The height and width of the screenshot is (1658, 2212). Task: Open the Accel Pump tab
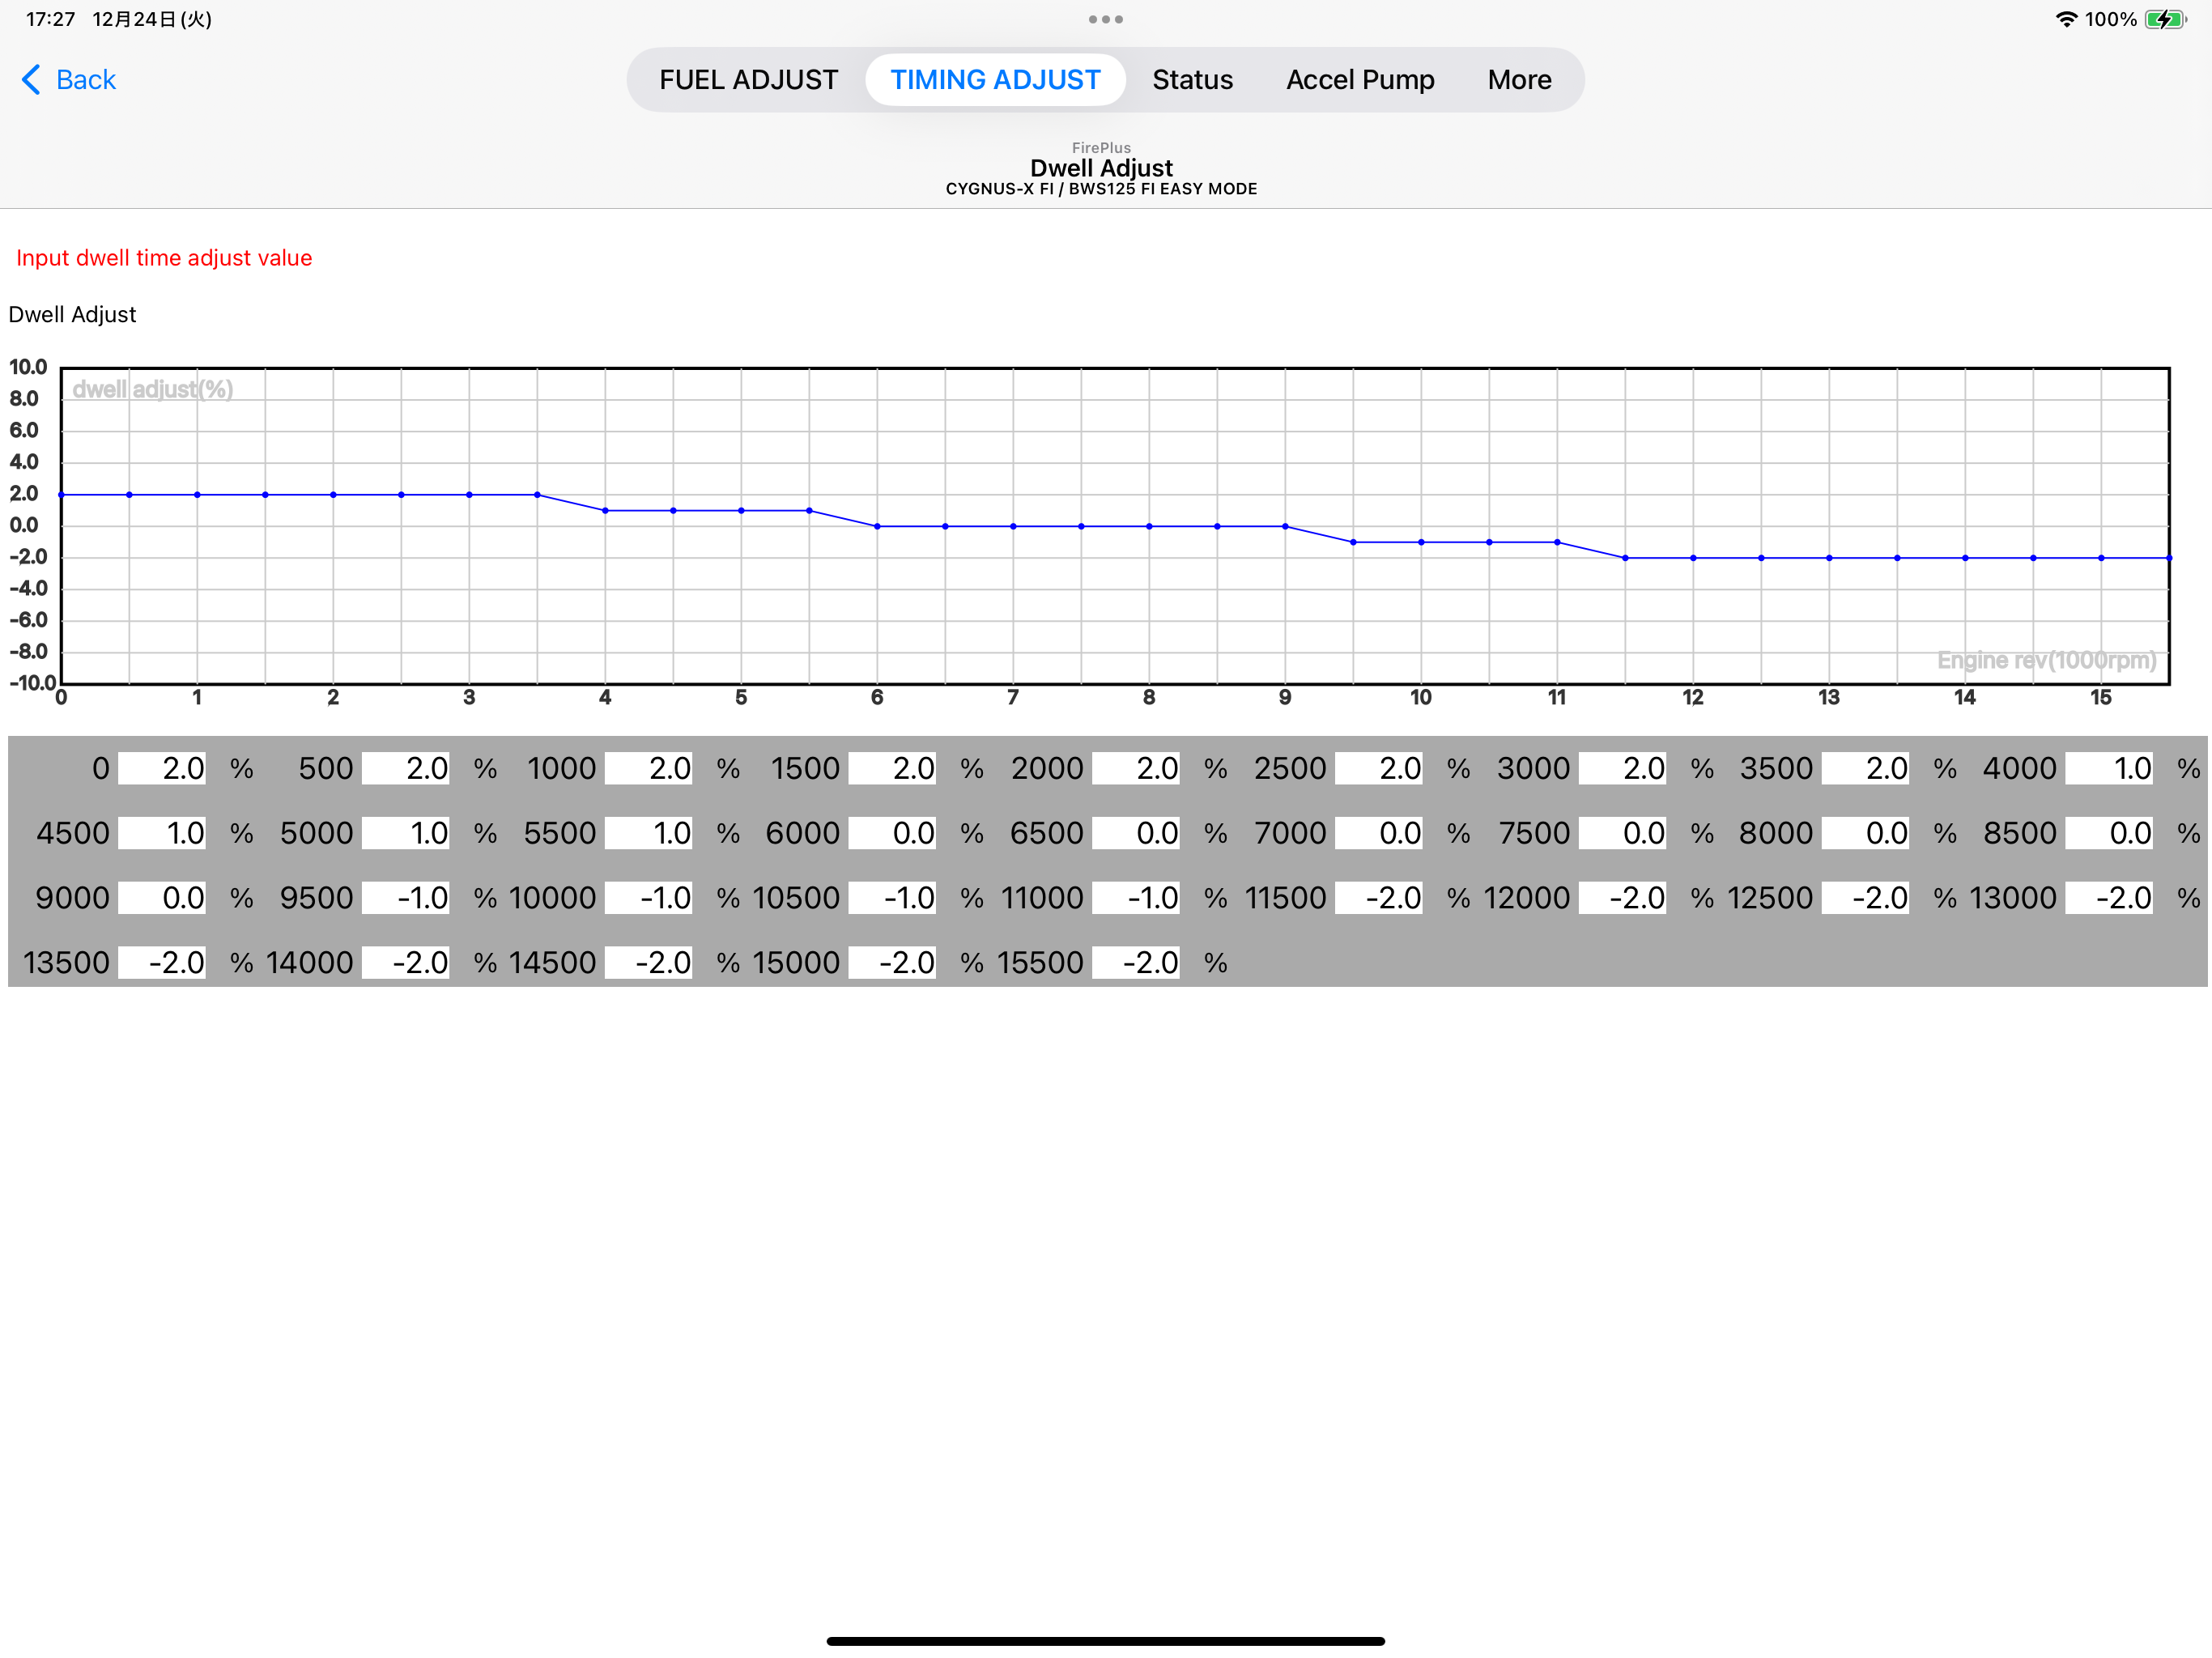click(x=1360, y=80)
